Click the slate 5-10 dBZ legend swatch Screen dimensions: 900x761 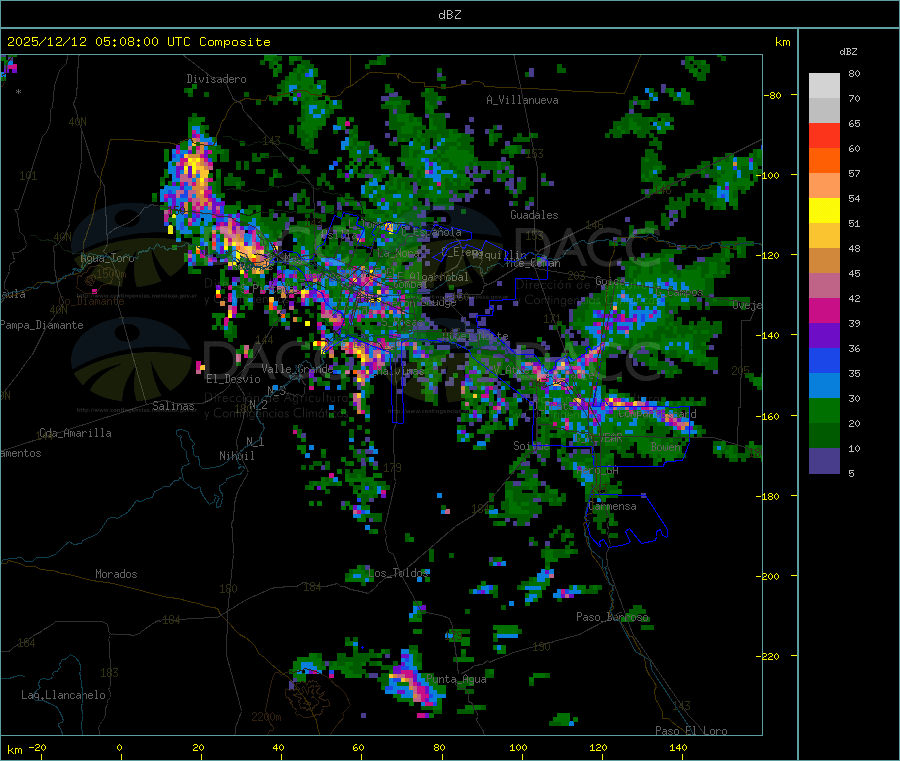point(824,461)
